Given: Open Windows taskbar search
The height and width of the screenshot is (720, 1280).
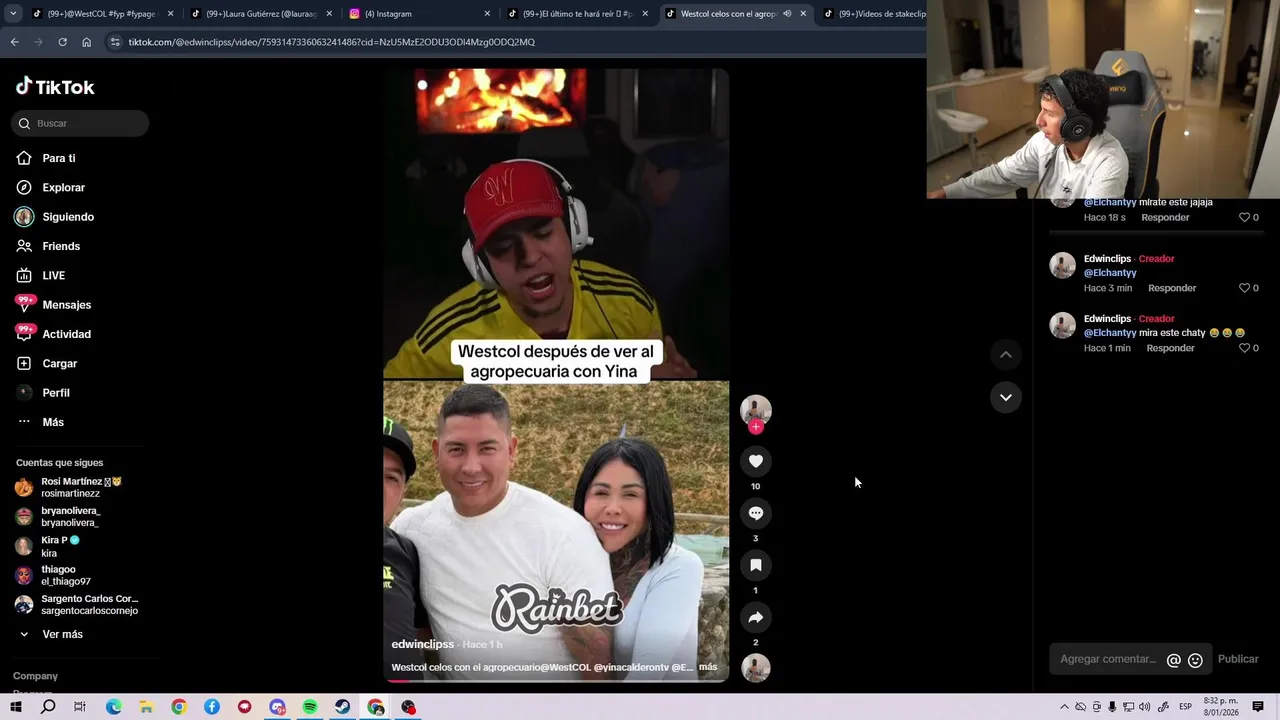Looking at the screenshot, I should [48, 707].
